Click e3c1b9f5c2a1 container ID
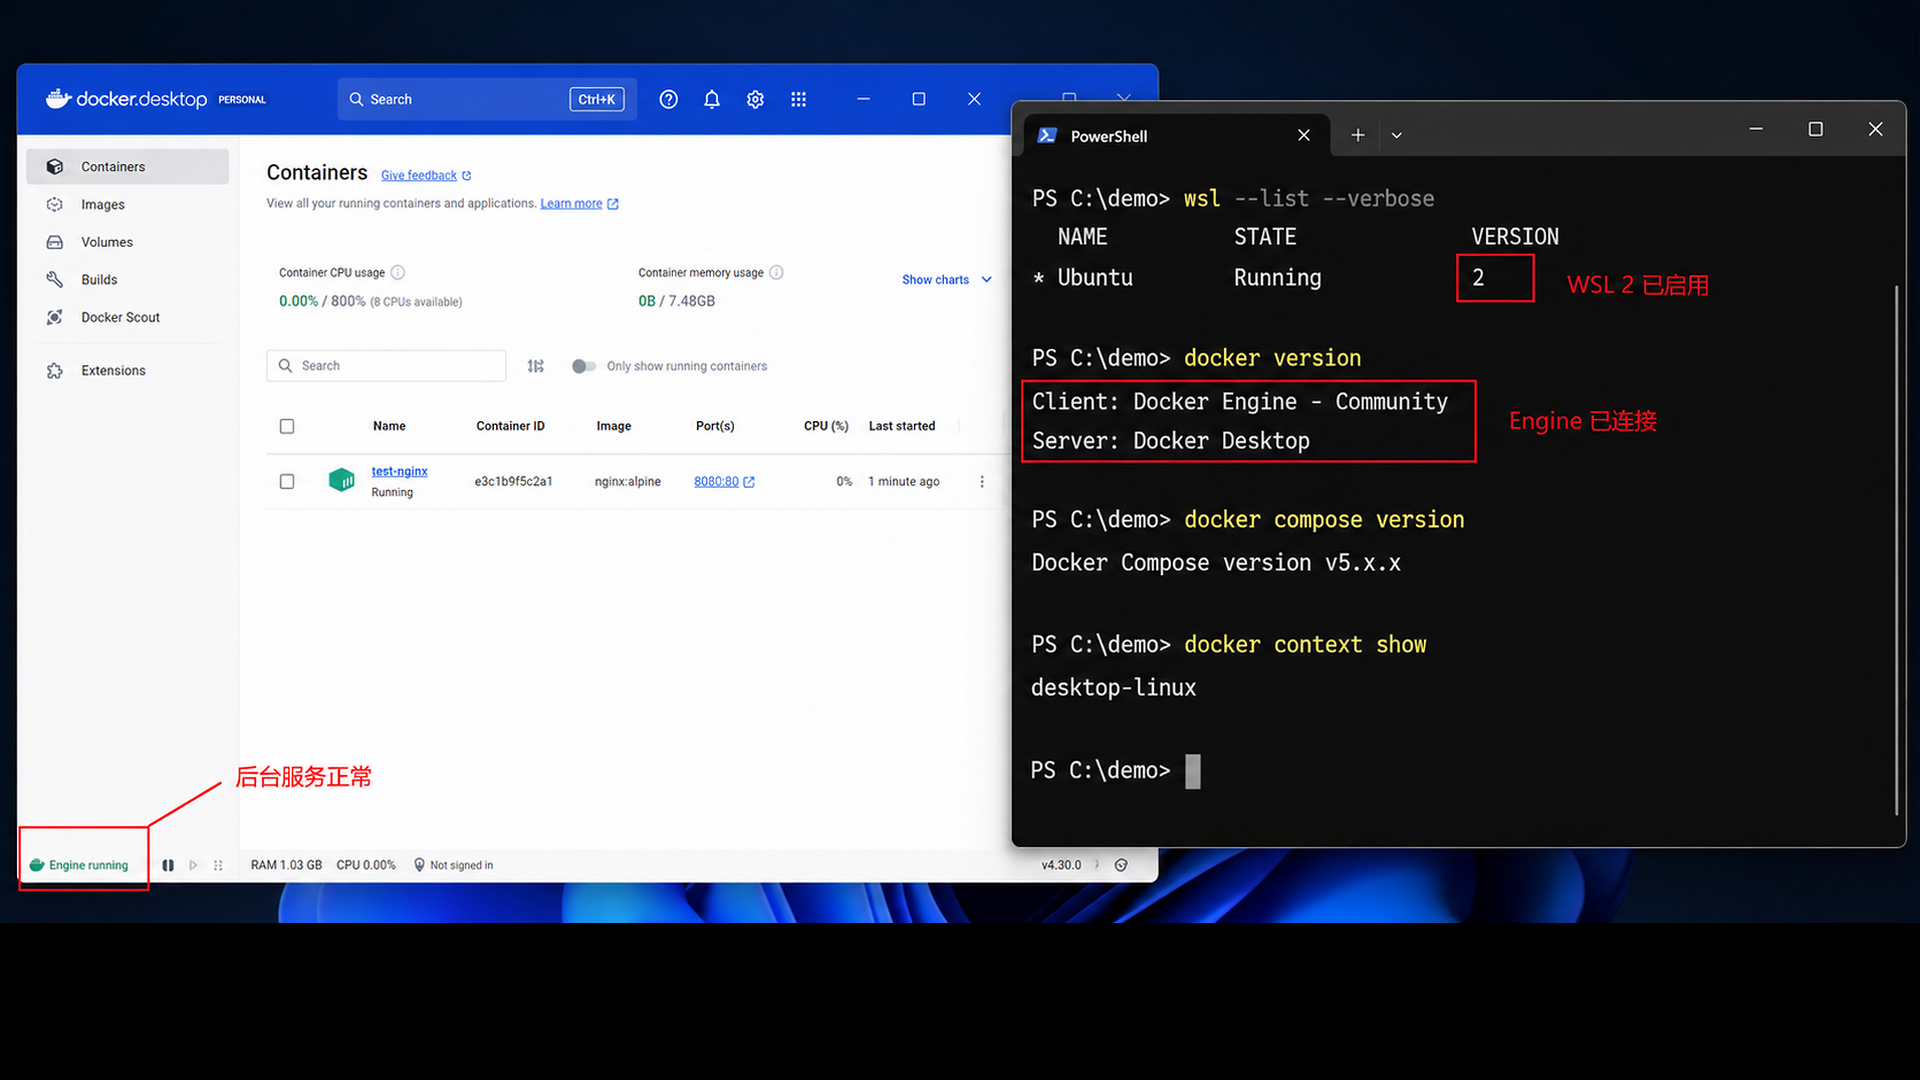The image size is (1920, 1080). [x=513, y=481]
